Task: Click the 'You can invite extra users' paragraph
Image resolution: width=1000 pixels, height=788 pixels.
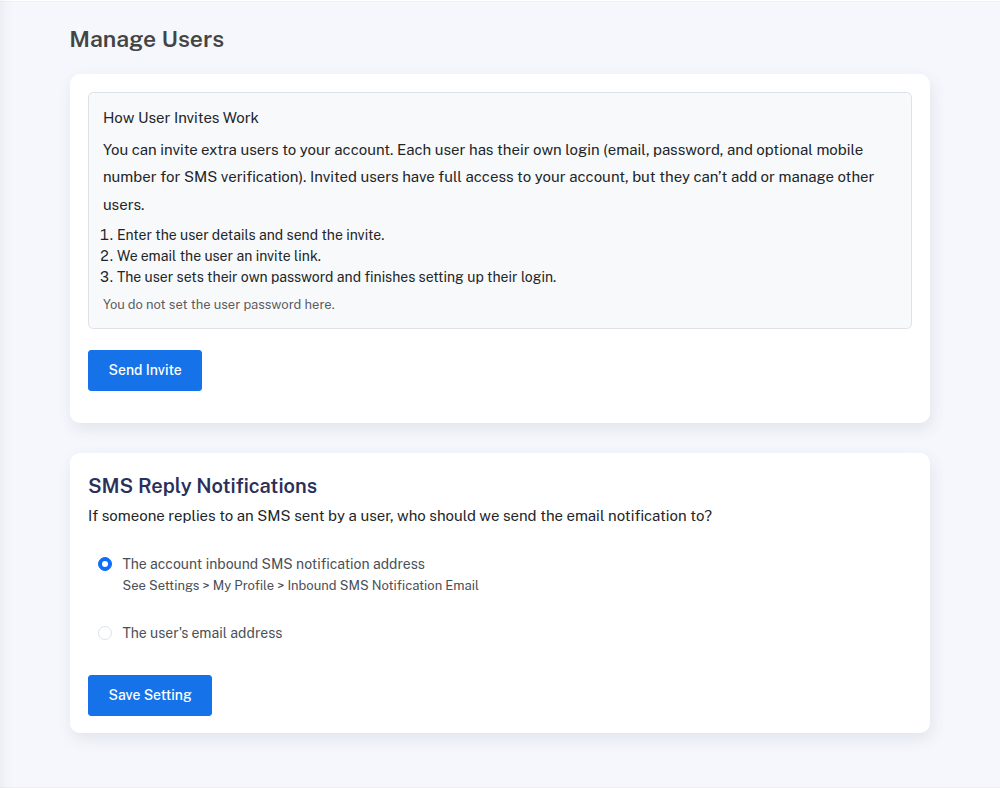Action: pos(248,150)
